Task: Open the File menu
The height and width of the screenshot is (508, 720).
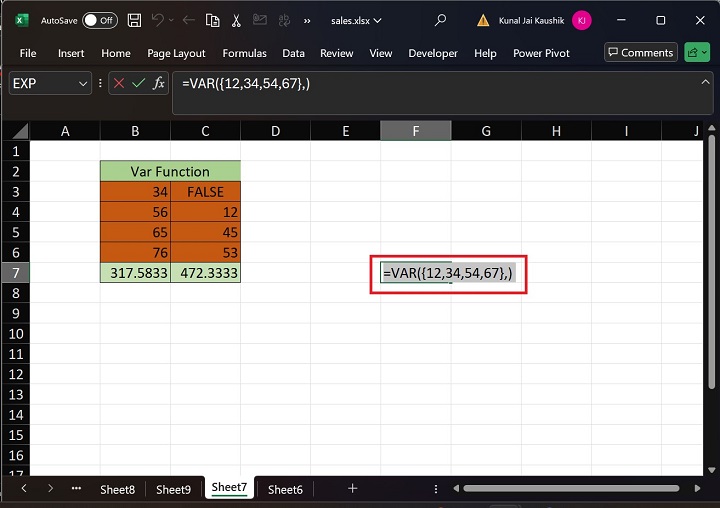Action: 28,53
